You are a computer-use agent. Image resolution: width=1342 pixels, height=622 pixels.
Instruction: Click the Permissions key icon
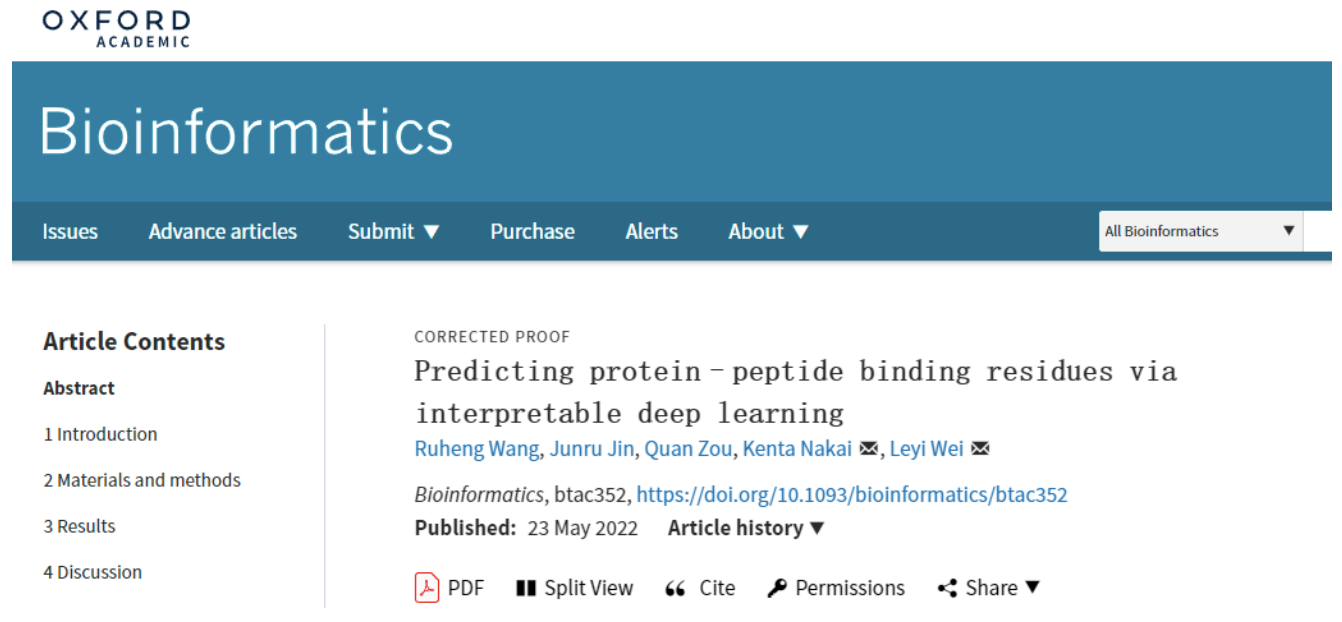click(777, 588)
